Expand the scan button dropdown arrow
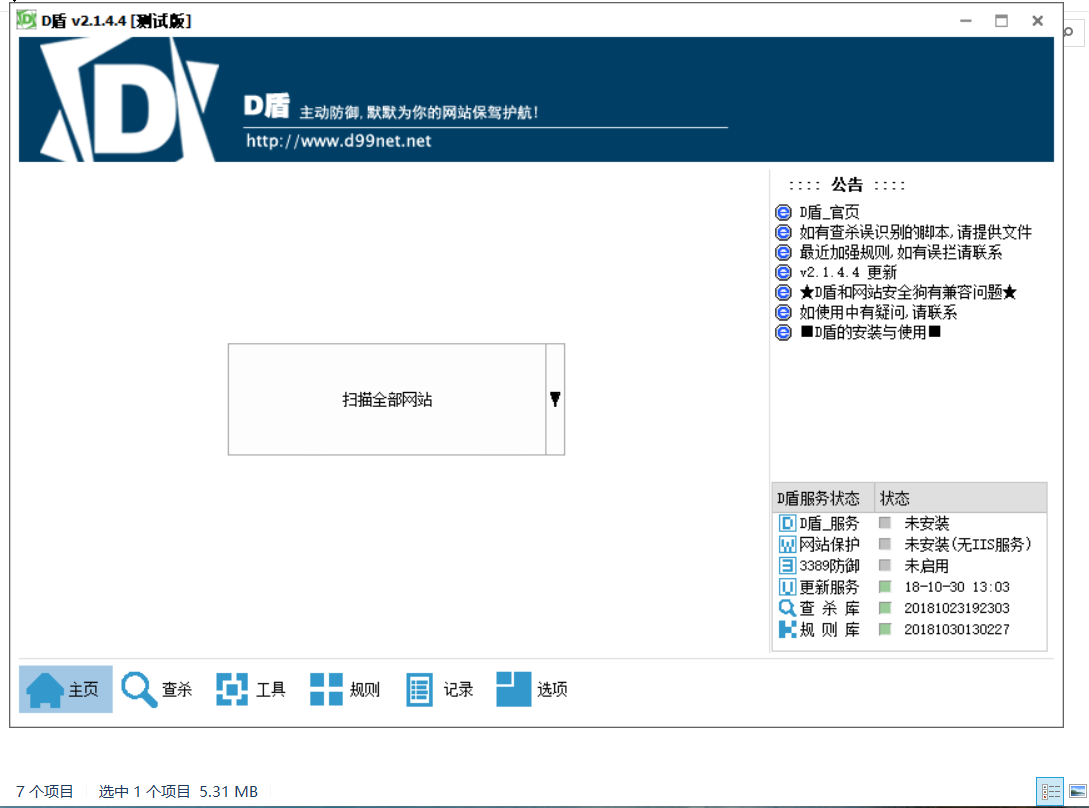 [555, 400]
